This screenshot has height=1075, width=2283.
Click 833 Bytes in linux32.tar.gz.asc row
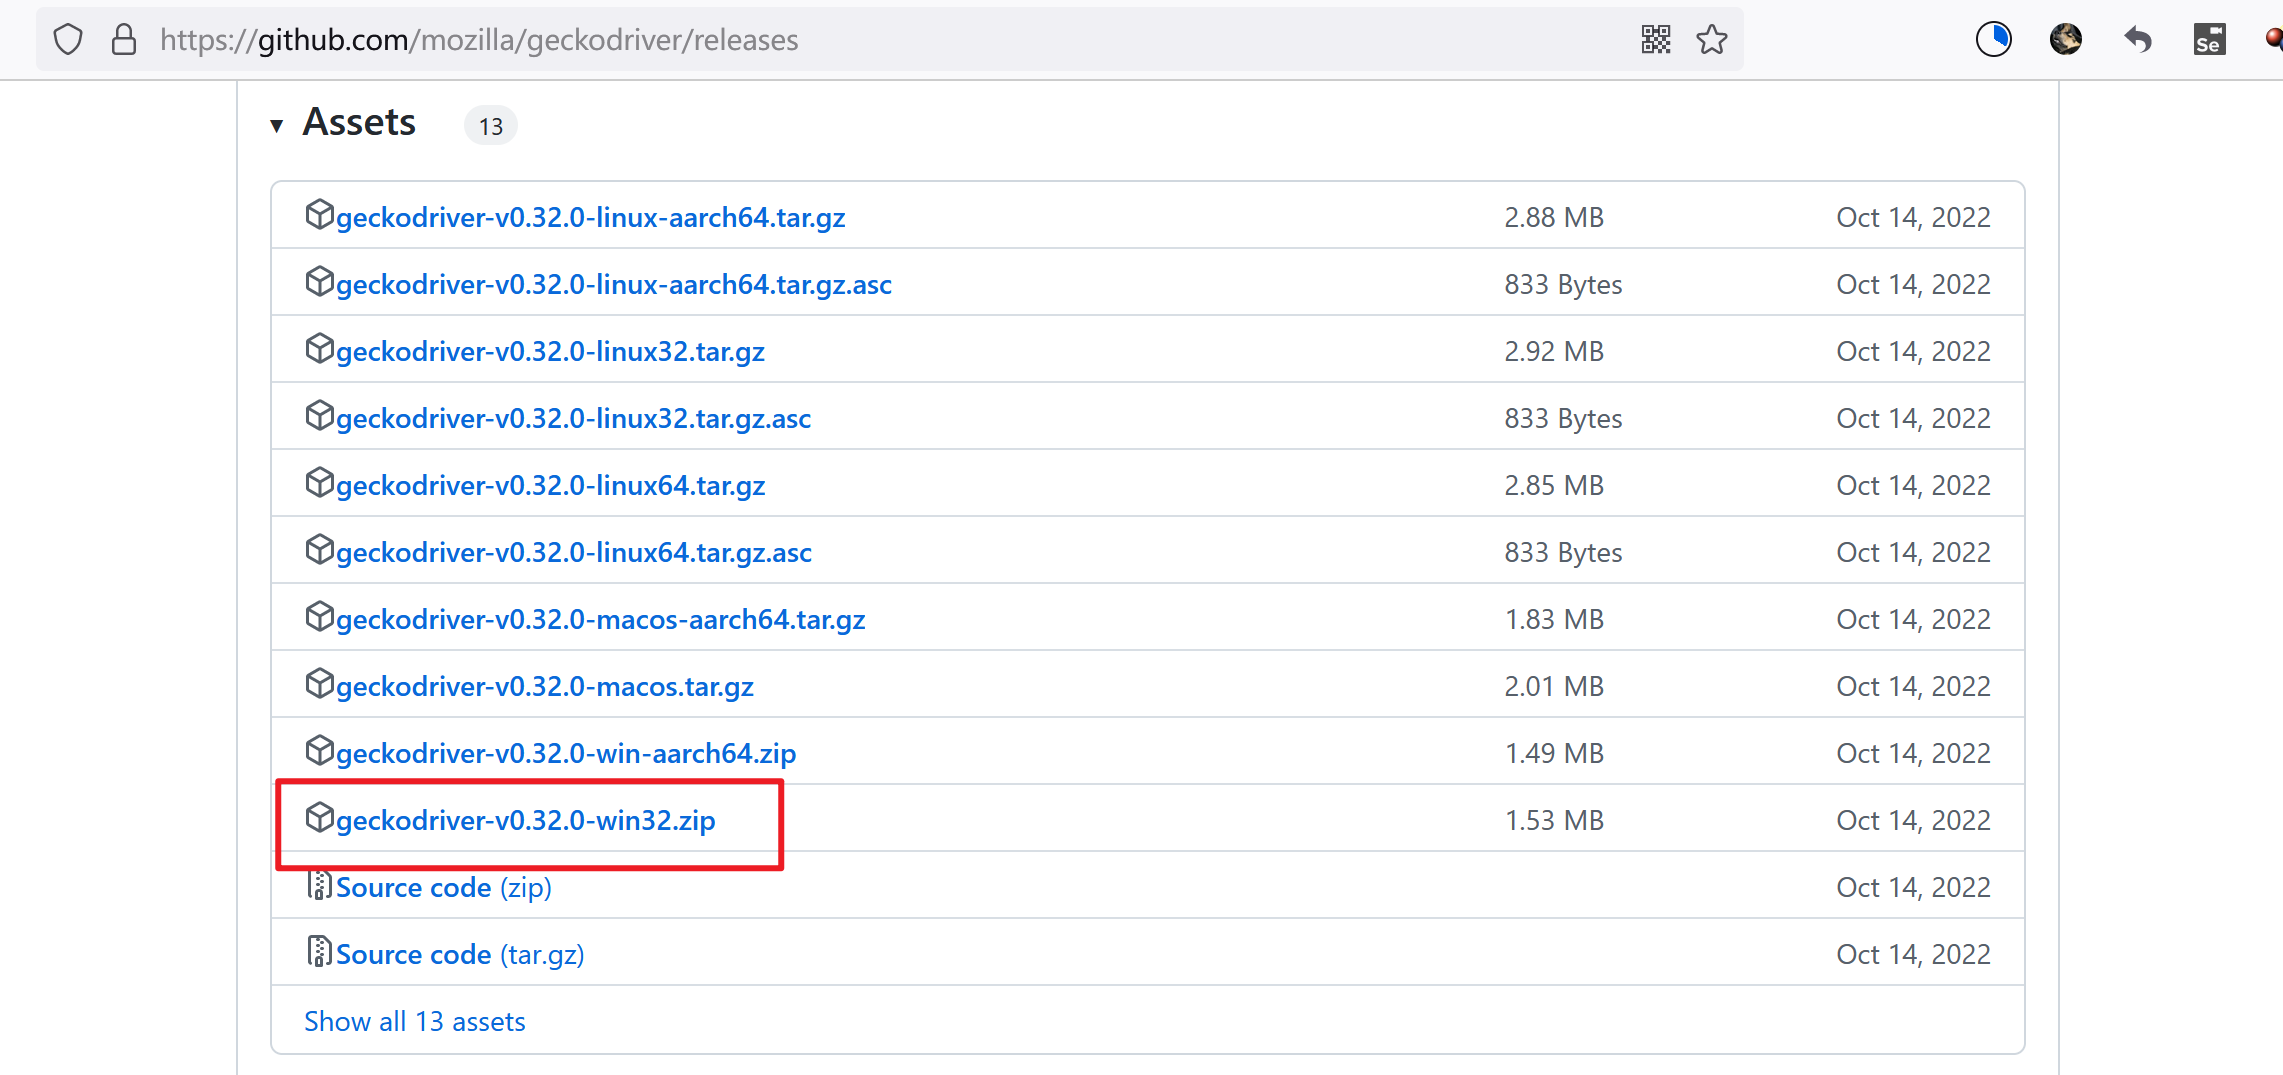1563,418
